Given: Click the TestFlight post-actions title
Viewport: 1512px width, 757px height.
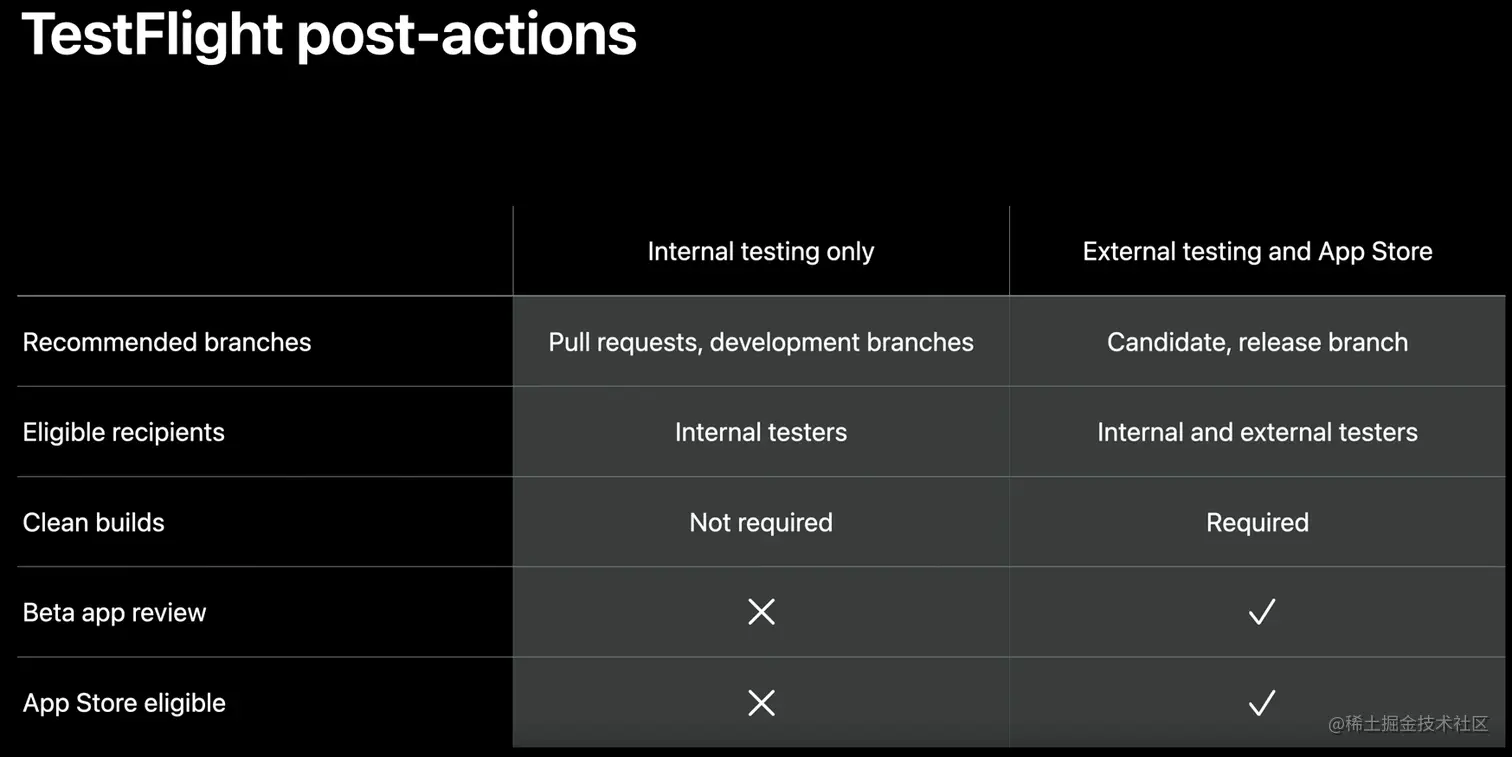Looking at the screenshot, I should (329, 34).
